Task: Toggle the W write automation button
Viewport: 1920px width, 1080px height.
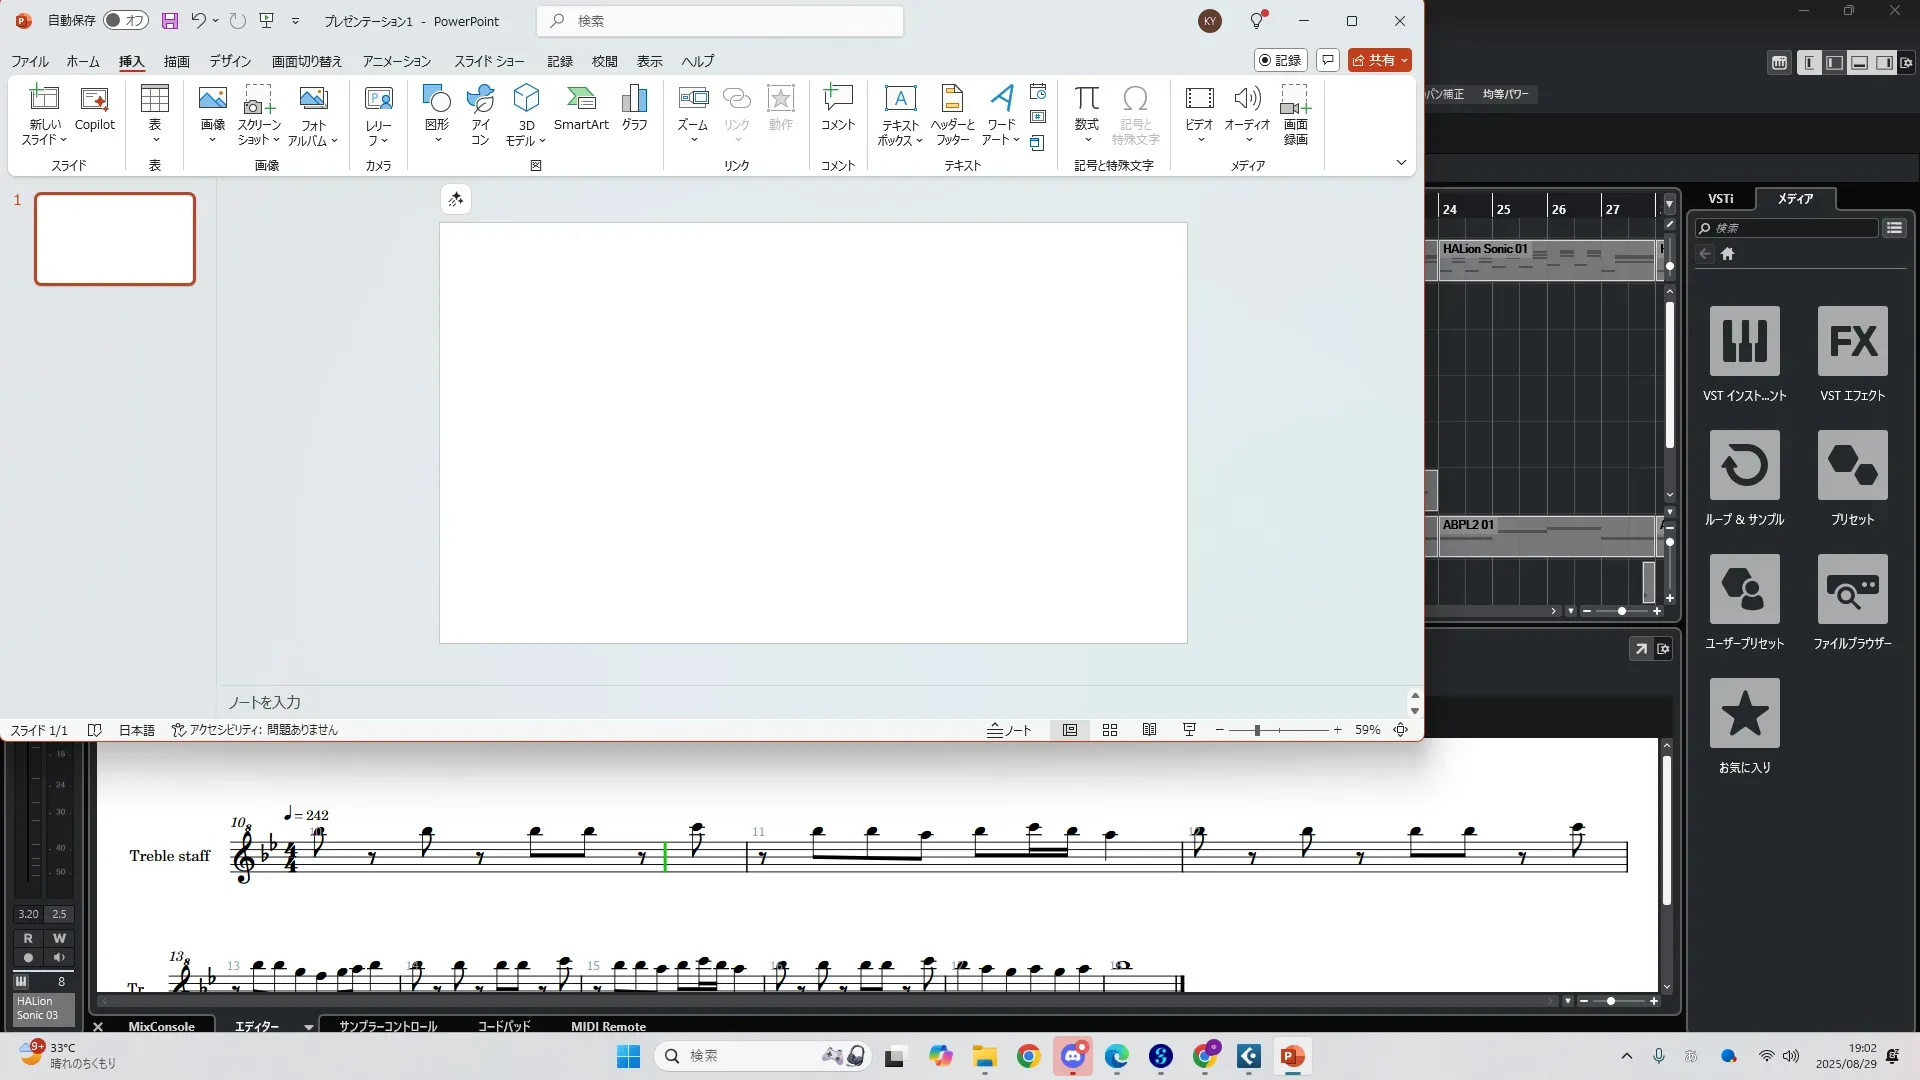Action: (x=59, y=938)
